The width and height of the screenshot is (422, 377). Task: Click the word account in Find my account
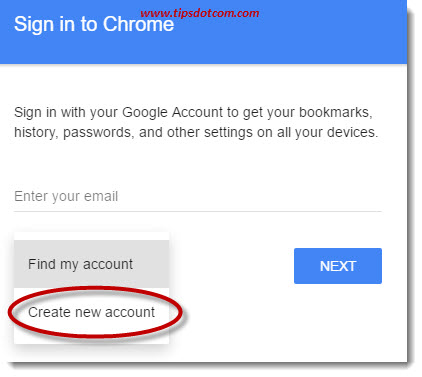[x=108, y=264]
